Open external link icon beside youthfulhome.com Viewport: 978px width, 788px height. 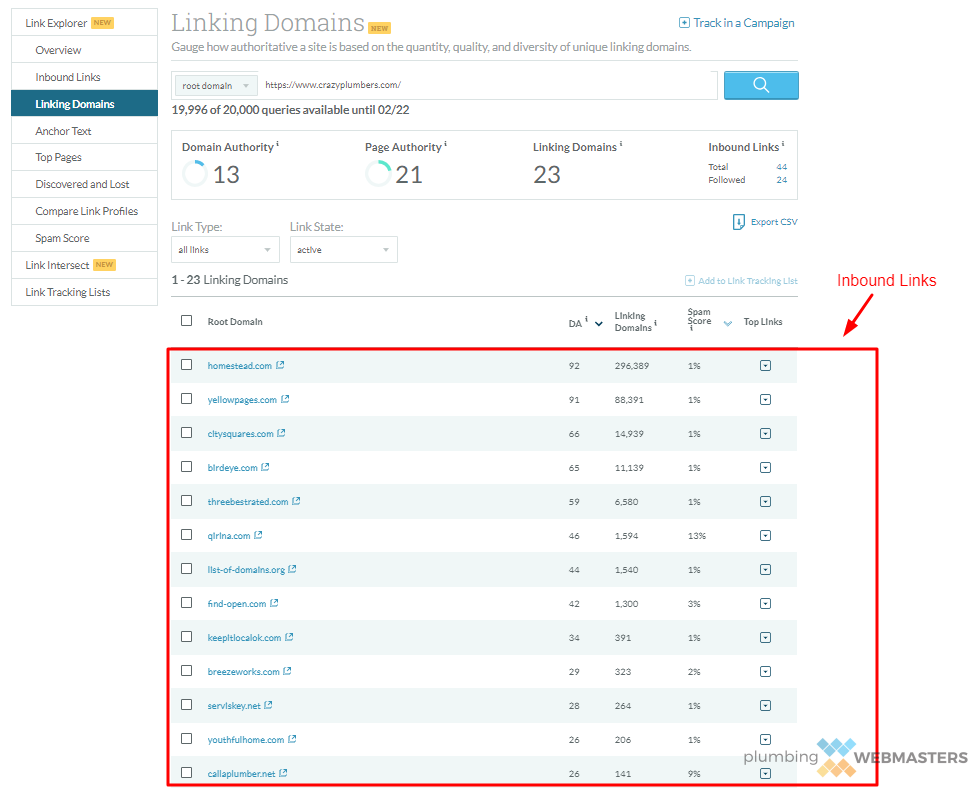pyautogui.click(x=292, y=739)
